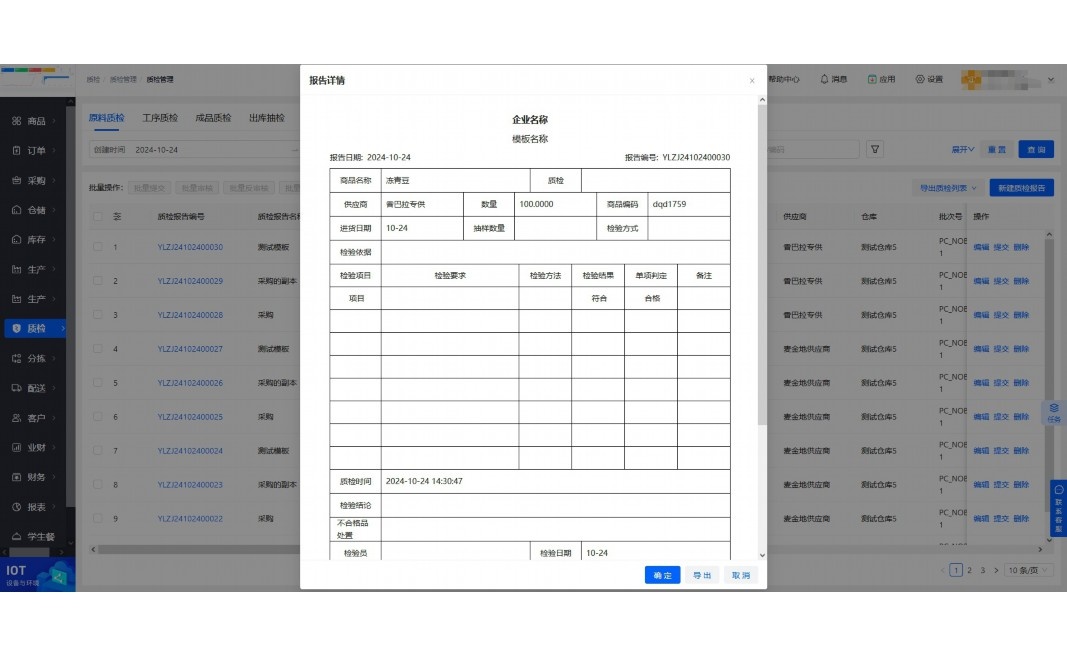Switch to the 成品质检 tab
Viewport: 1067px width, 656px height.
click(213, 118)
